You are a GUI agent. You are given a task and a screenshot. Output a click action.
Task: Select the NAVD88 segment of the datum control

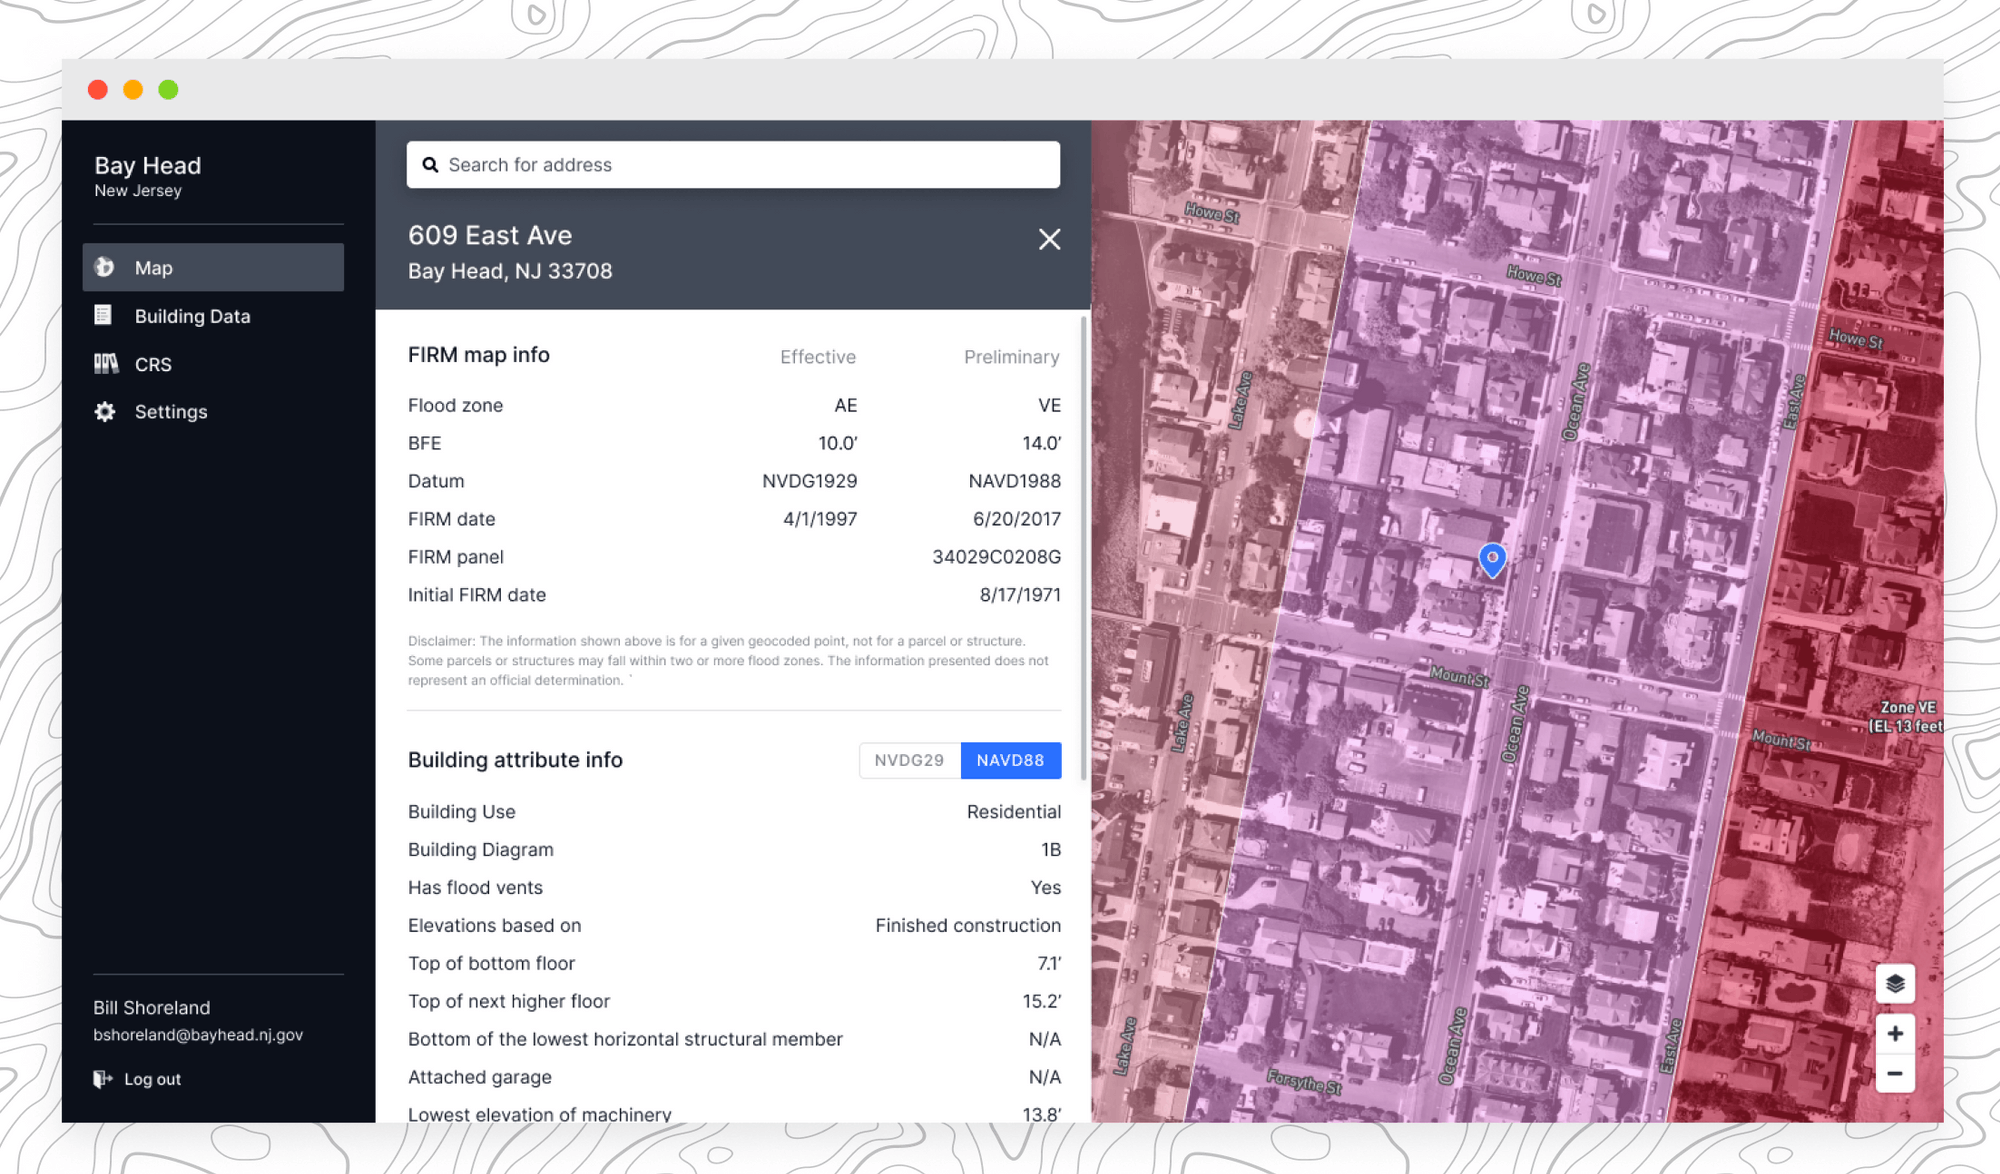coord(1011,760)
